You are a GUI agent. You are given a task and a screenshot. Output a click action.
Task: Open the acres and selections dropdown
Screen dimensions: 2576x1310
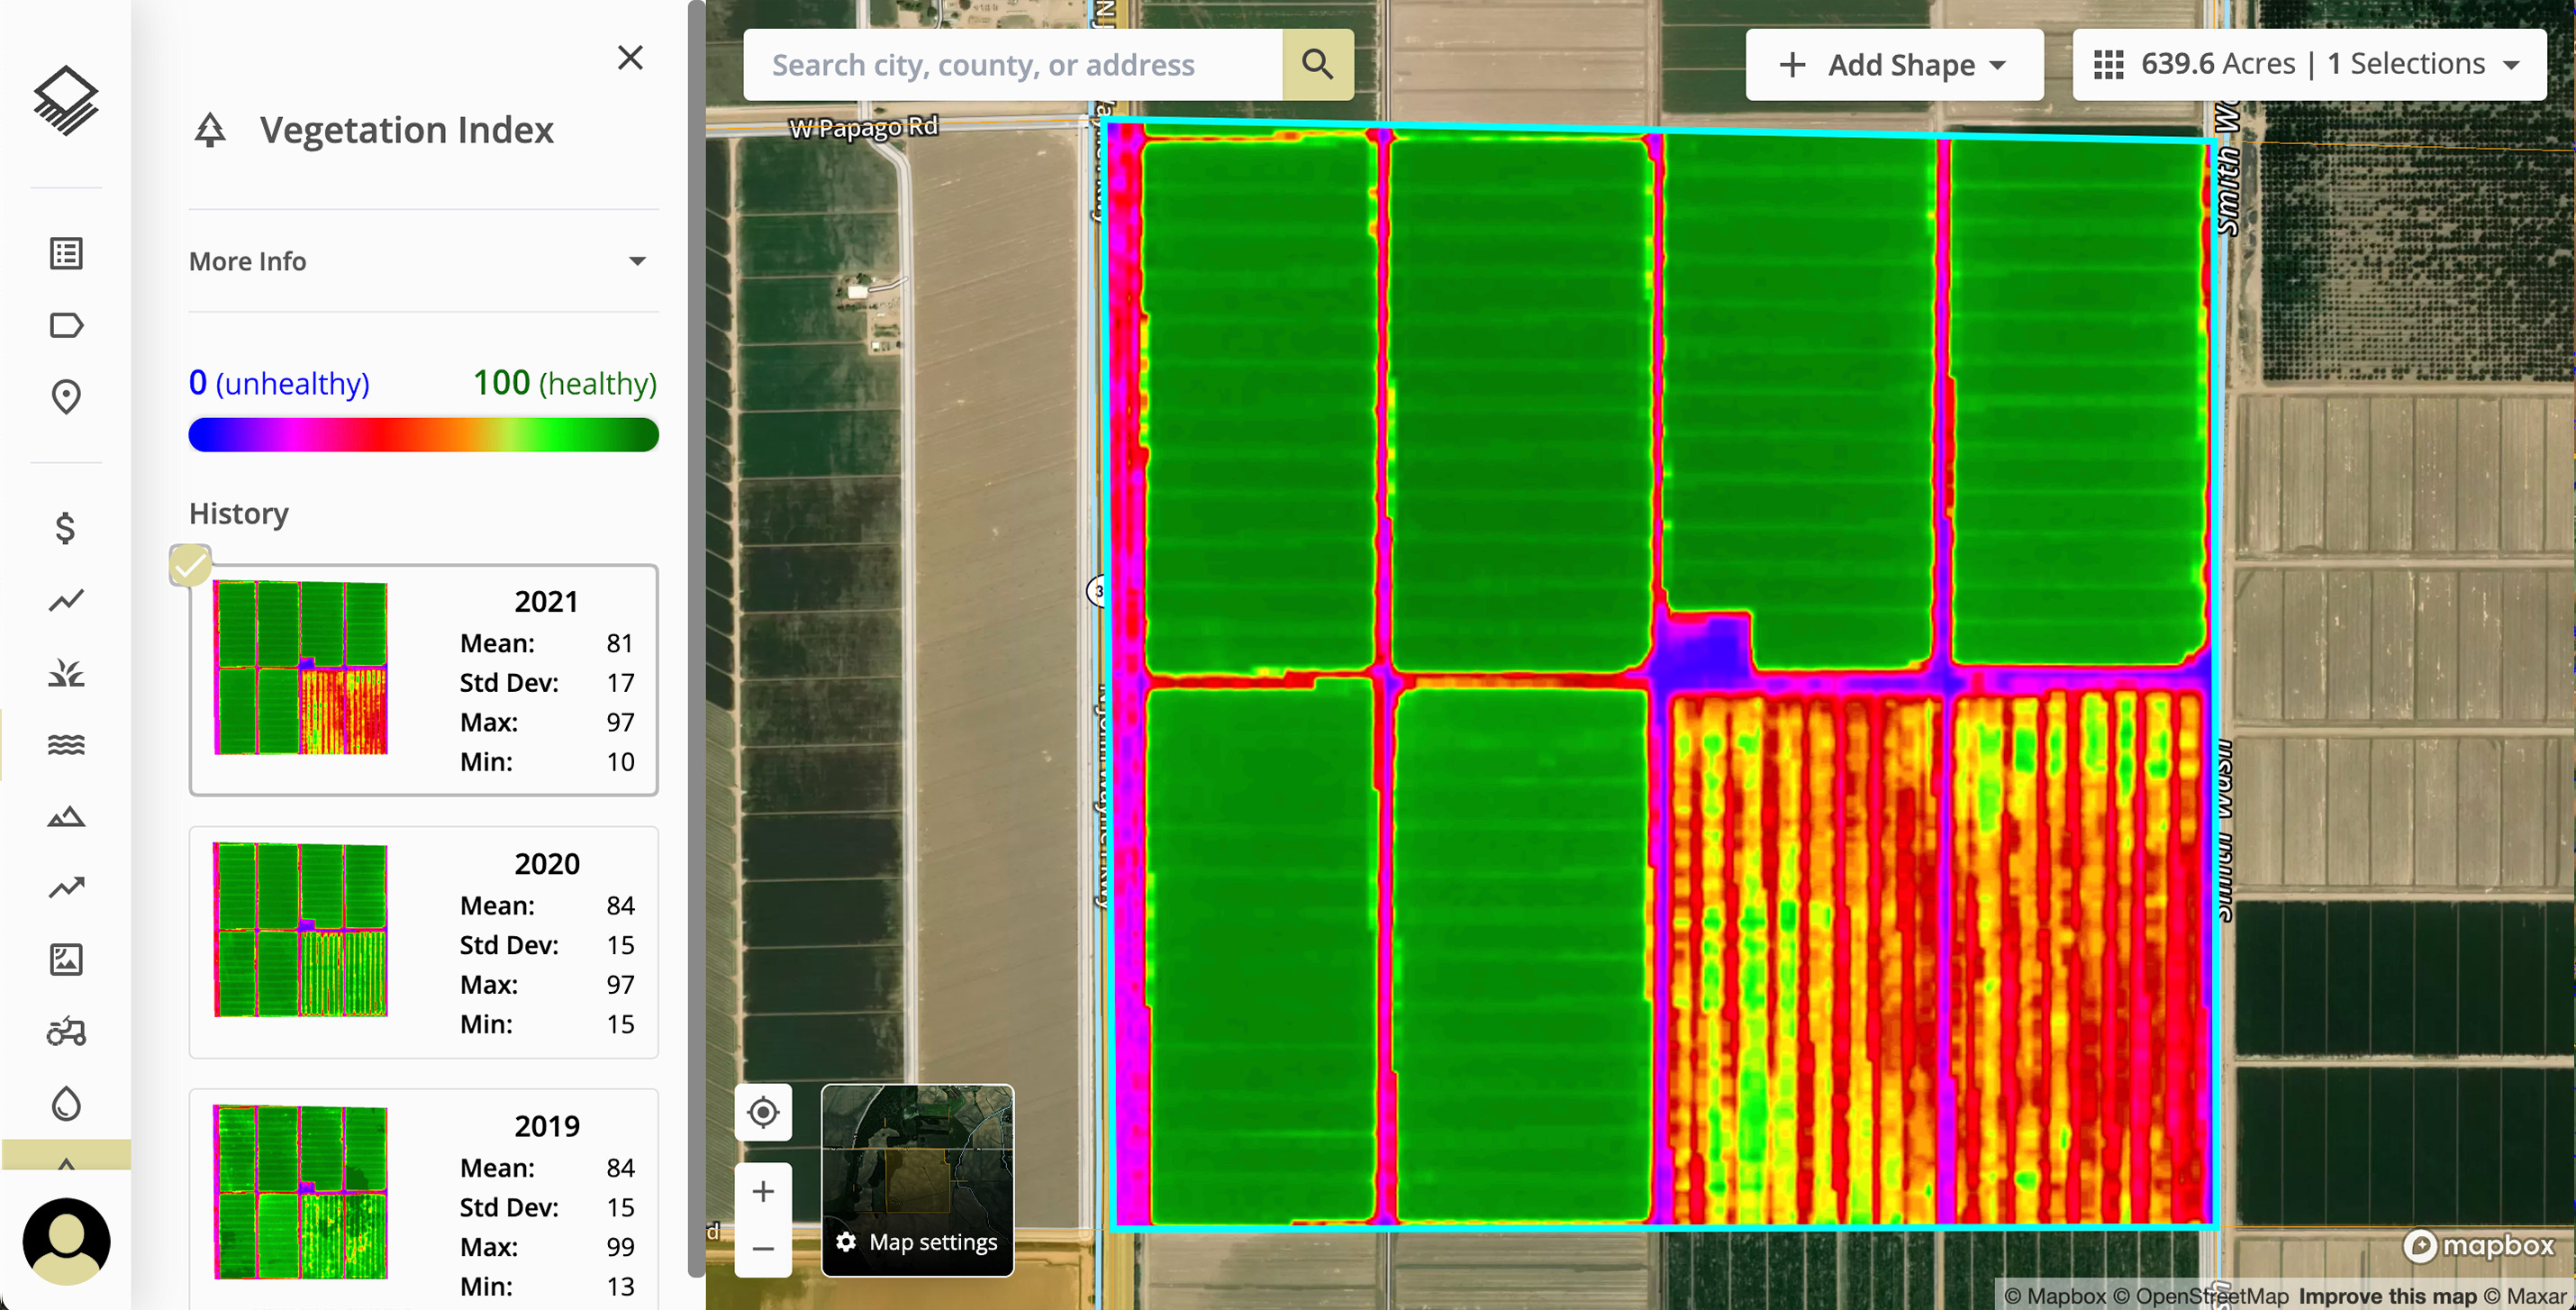[2308, 65]
